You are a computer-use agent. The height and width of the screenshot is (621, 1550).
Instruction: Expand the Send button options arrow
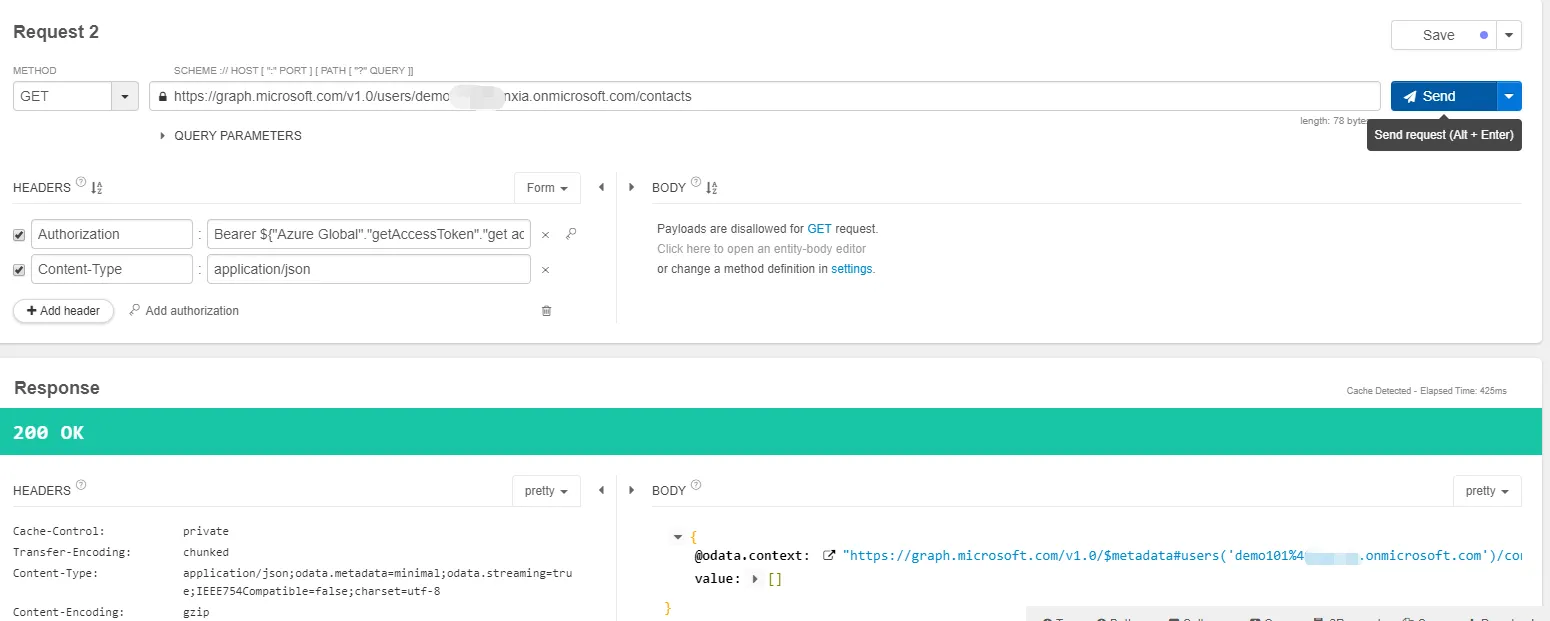pos(1509,97)
